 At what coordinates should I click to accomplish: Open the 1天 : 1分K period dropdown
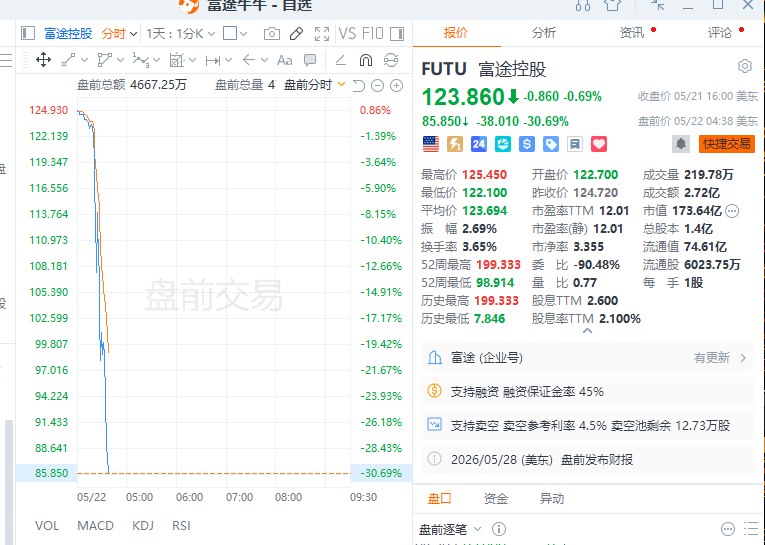pyautogui.click(x=181, y=34)
